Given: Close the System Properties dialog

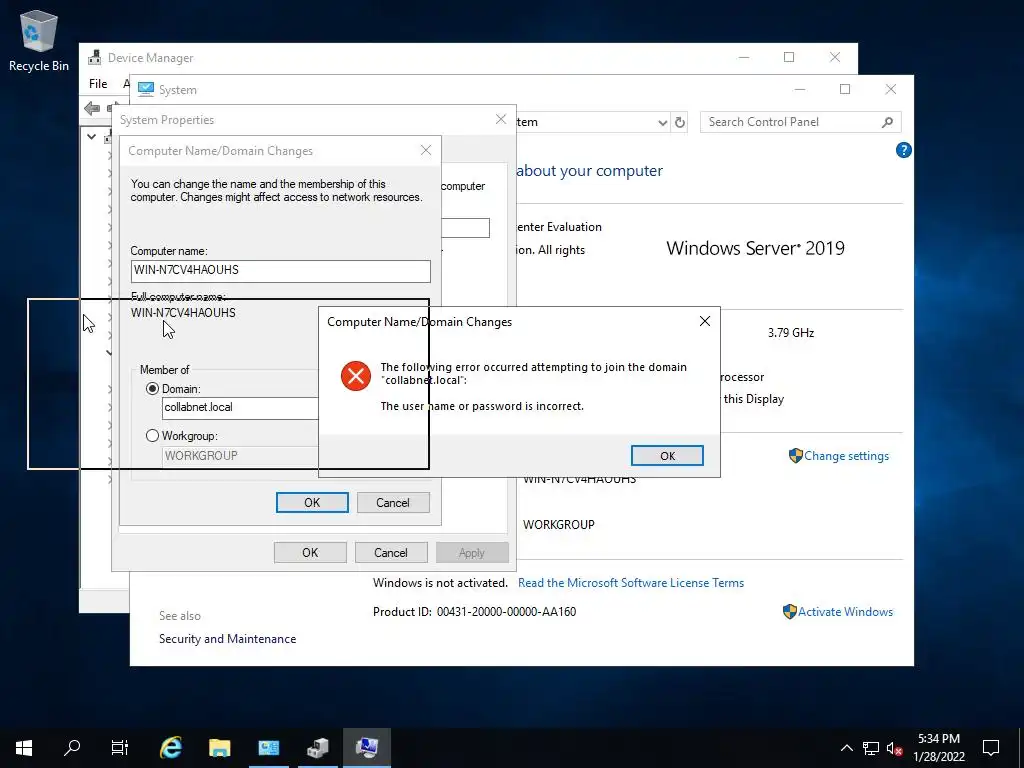Looking at the screenshot, I should [501, 120].
